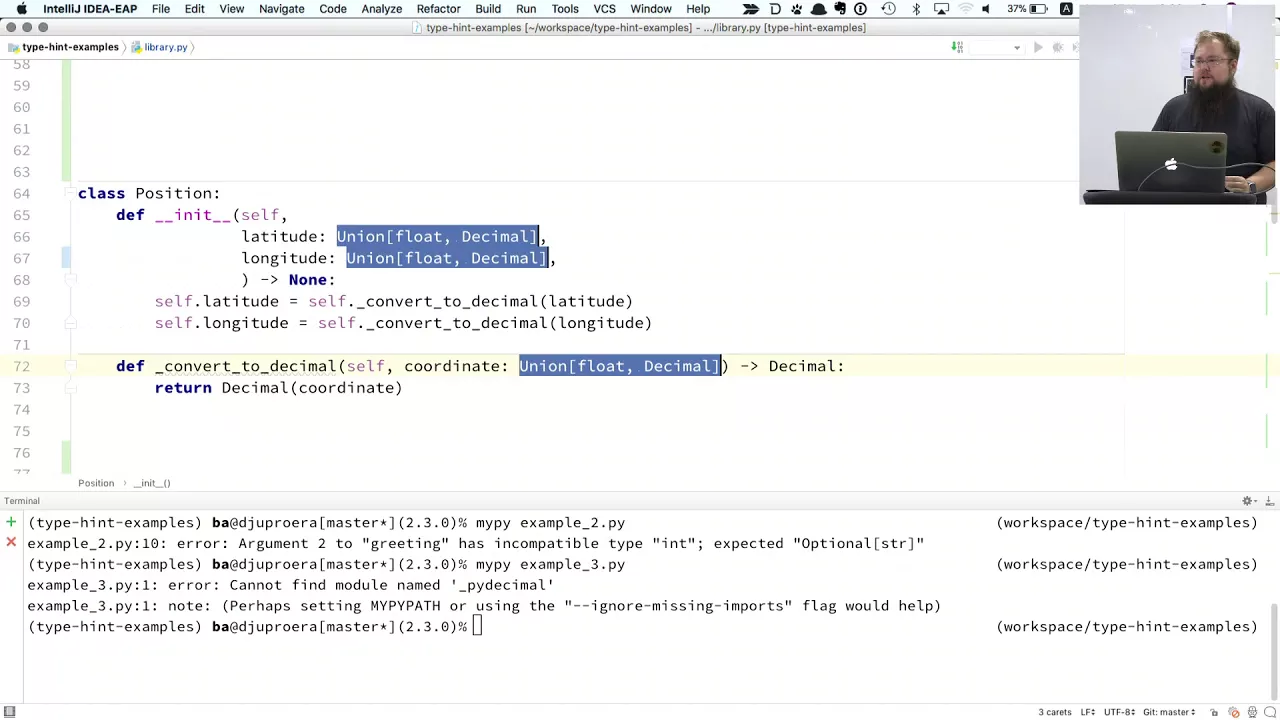Screen dimensions: 1280x720
Task: Click the AirPlay display icon in menu bar
Action: click(941, 9)
